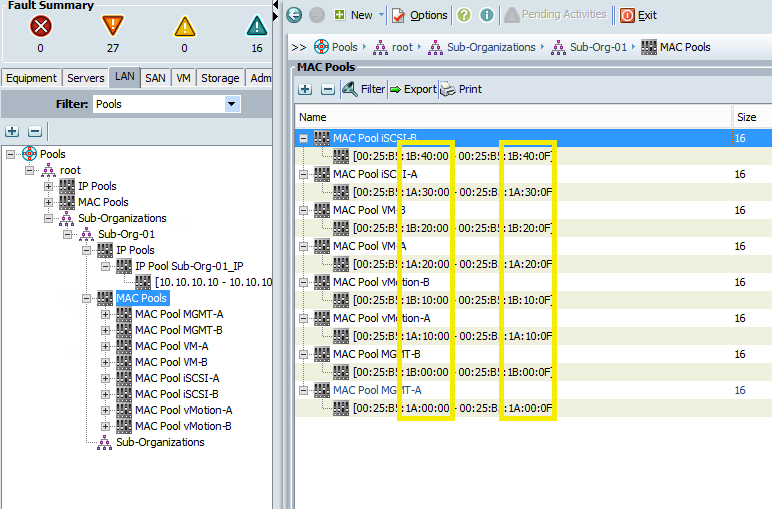Screen dimensions: 772x509
Task: Open help via green question mark icon
Action: click(x=464, y=15)
